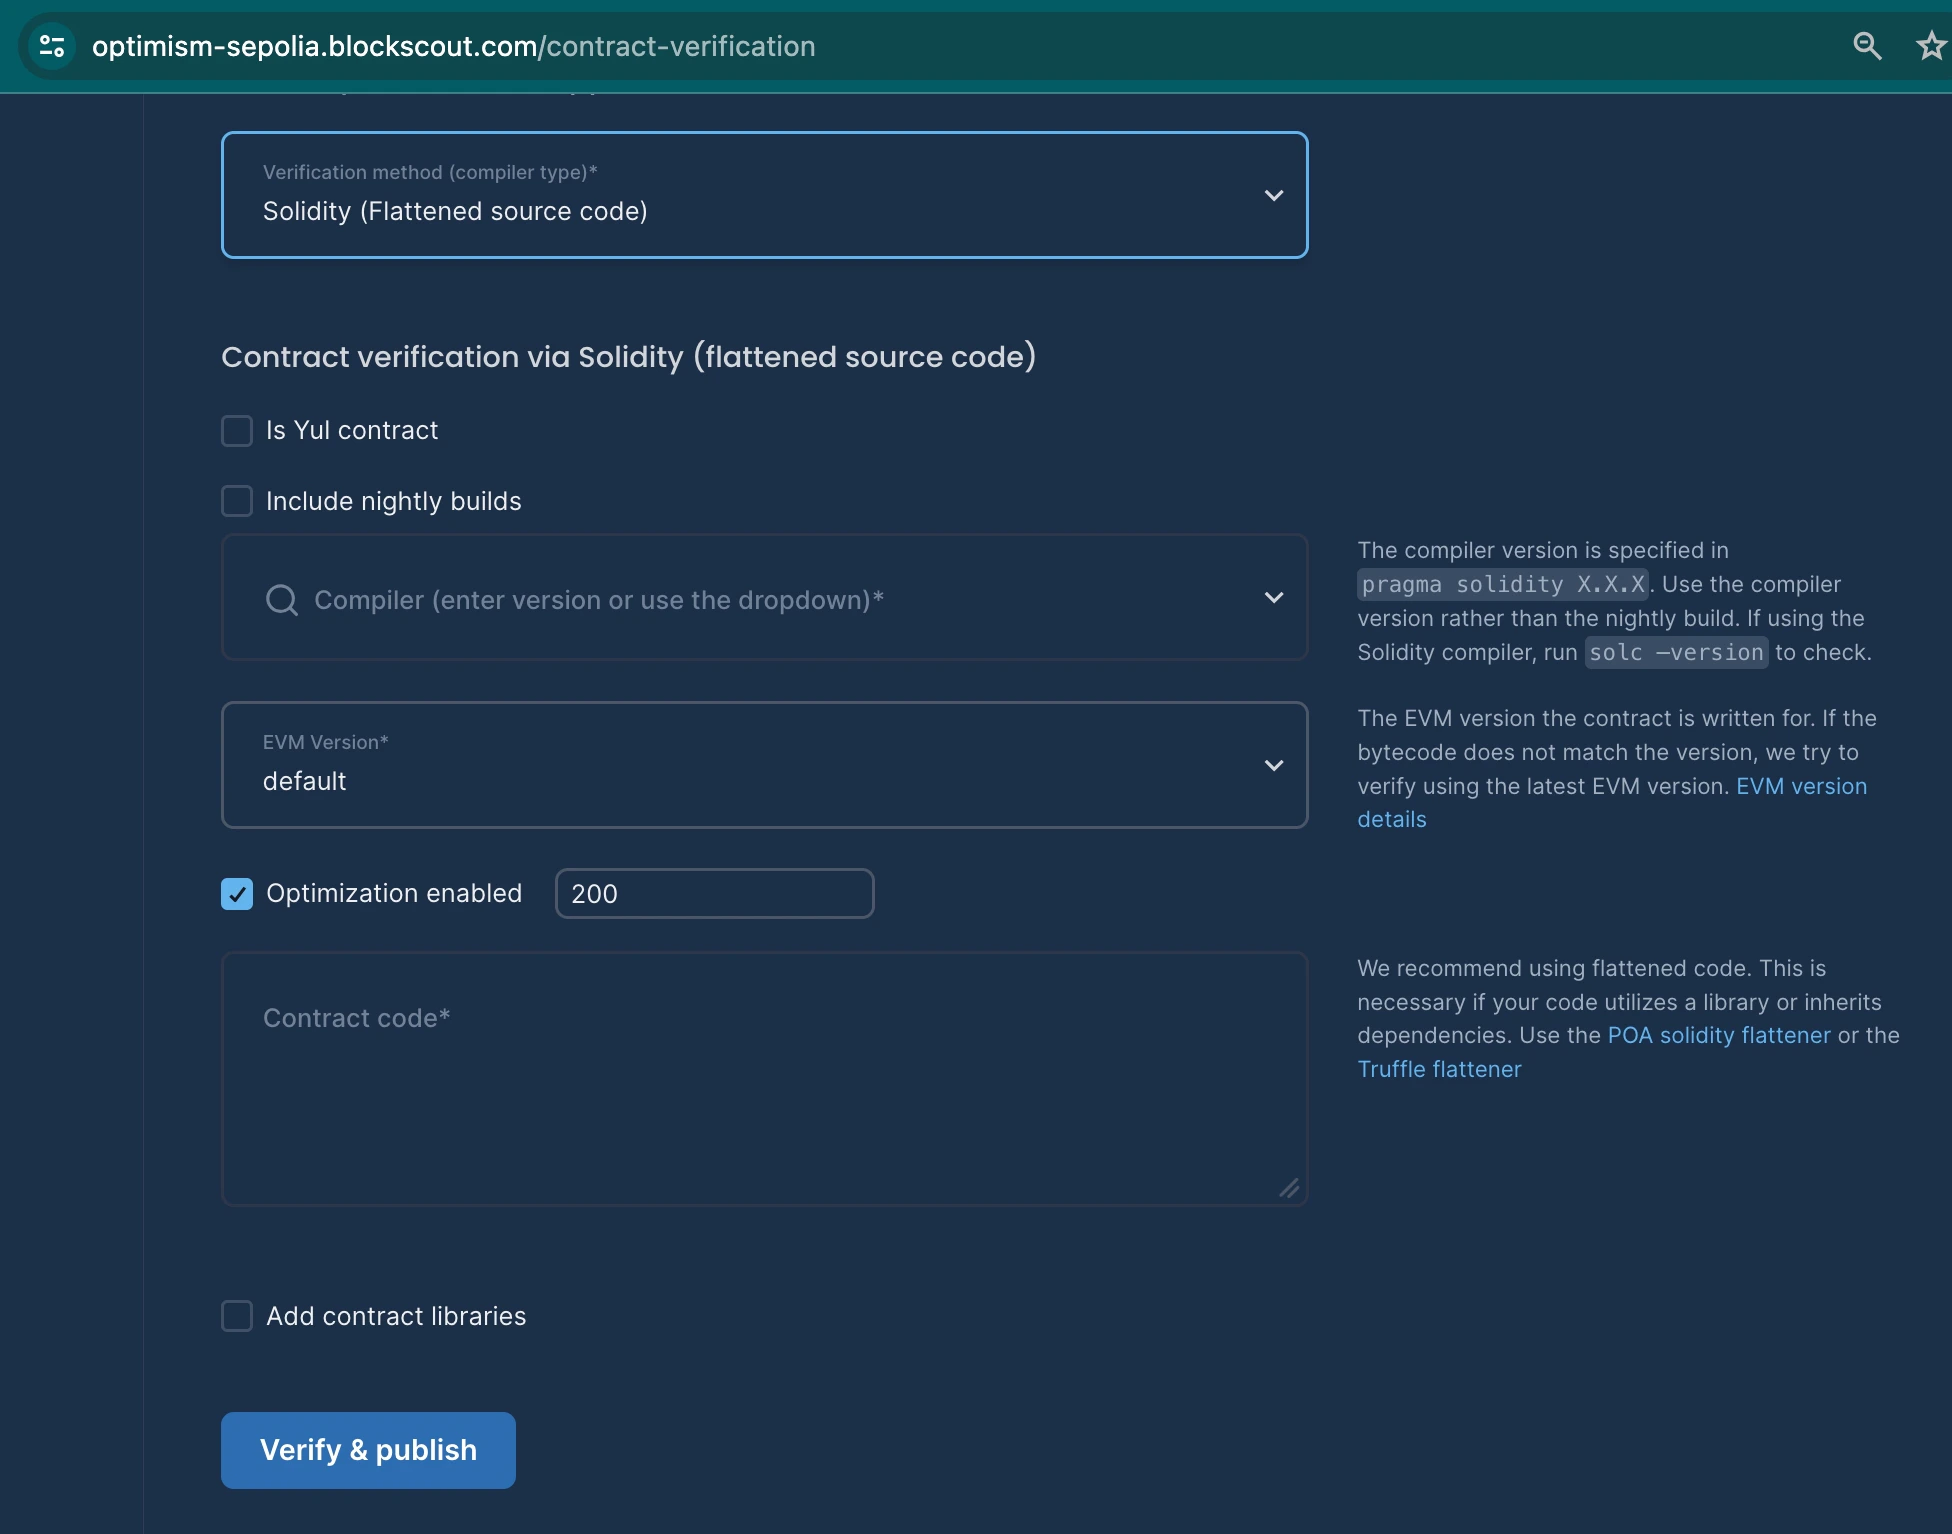
Task: Click the Verify & publish button
Action: pos(368,1450)
